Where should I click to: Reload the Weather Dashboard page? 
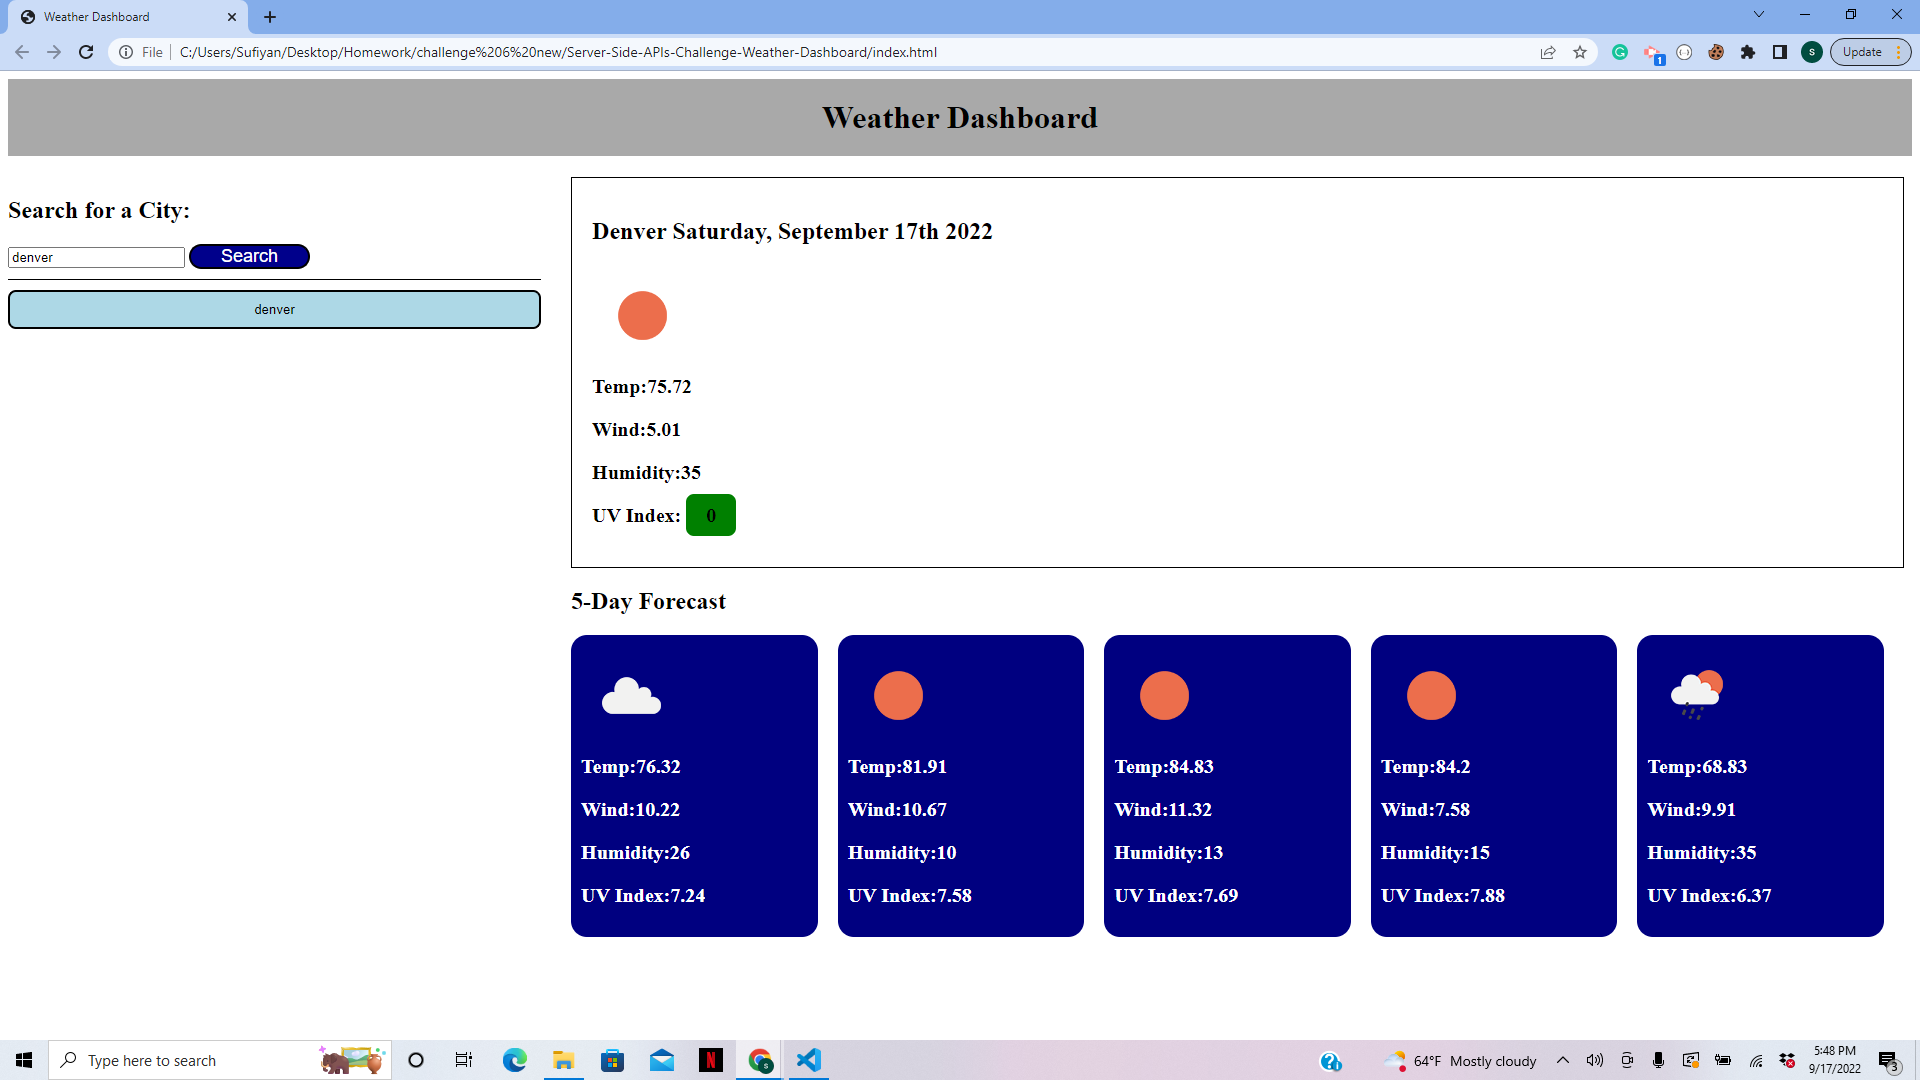tap(86, 52)
